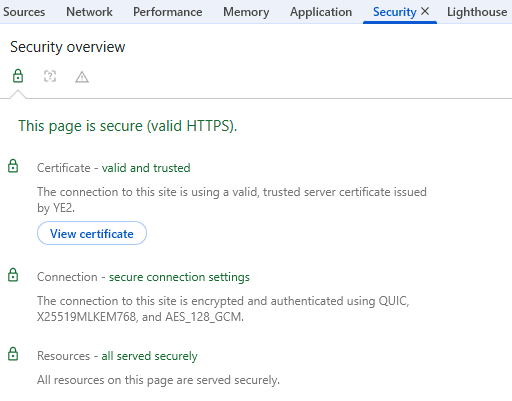The height and width of the screenshot is (401, 512).
Task: Open the Performance tab
Action: (x=168, y=12)
